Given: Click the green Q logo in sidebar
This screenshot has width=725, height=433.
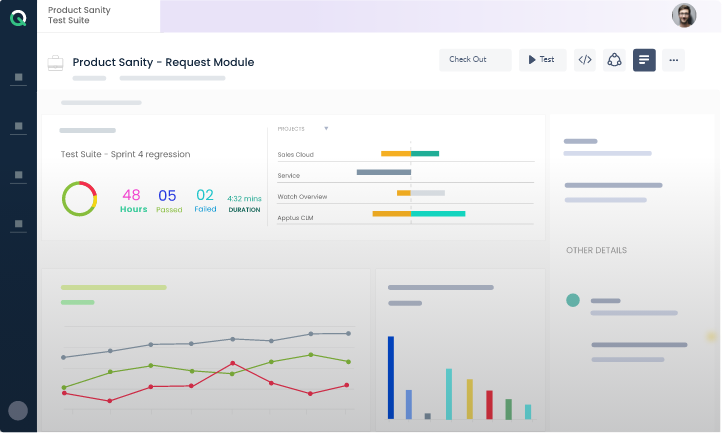Looking at the screenshot, I should [18, 18].
